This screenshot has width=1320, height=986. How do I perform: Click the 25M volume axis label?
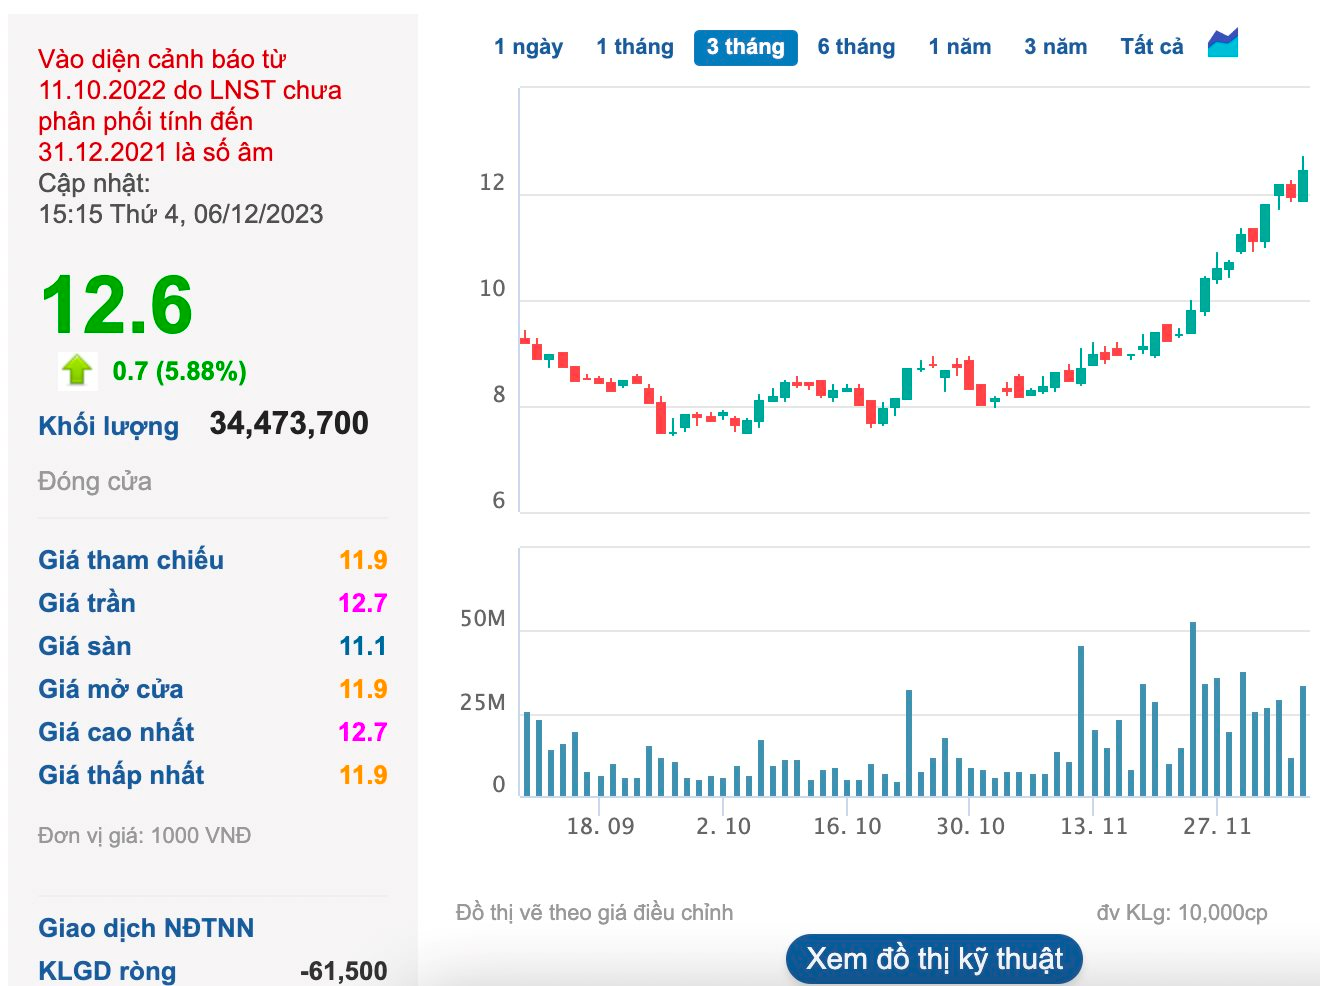pyautogui.click(x=483, y=703)
